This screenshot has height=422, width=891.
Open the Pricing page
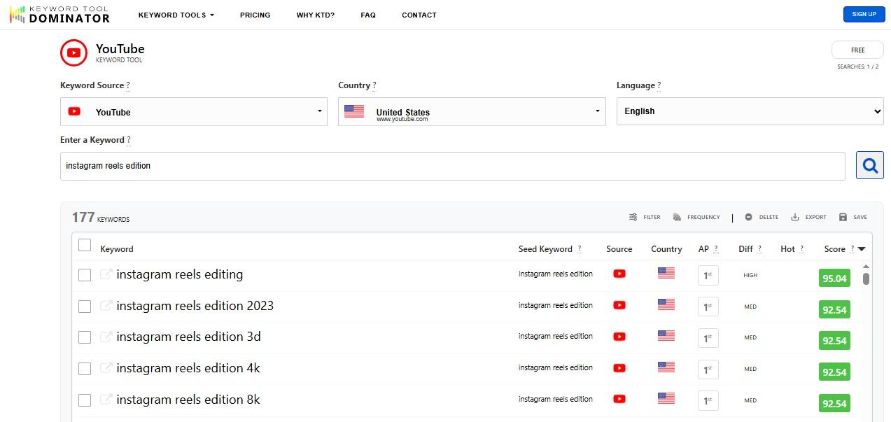255,15
